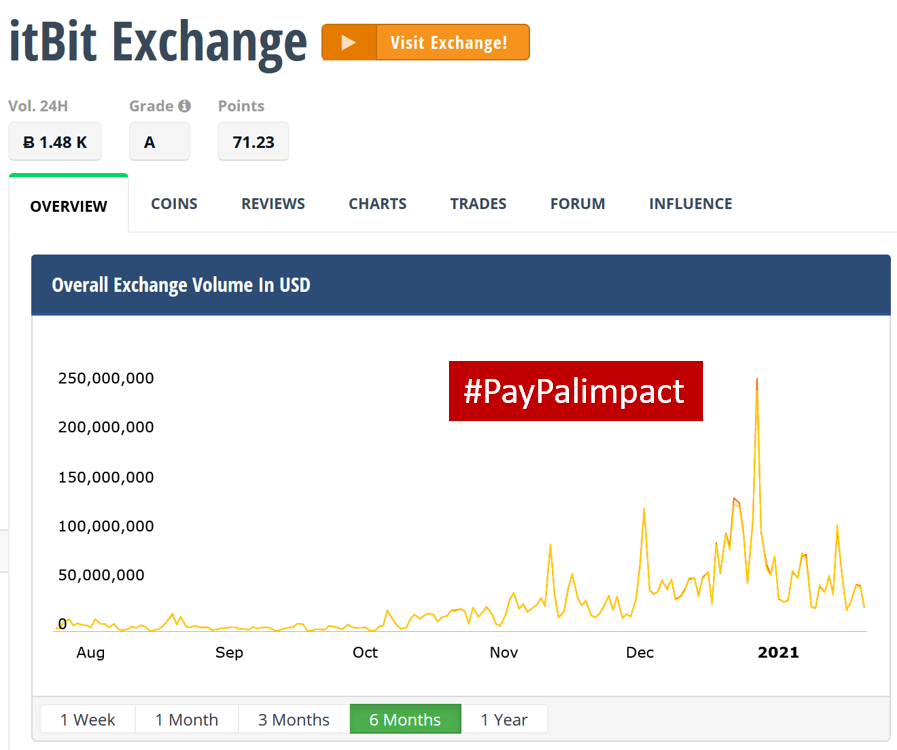The width and height of the screenshot is (897, 750).
Task: Select the 1 Week time range
Action: [87, 719]
